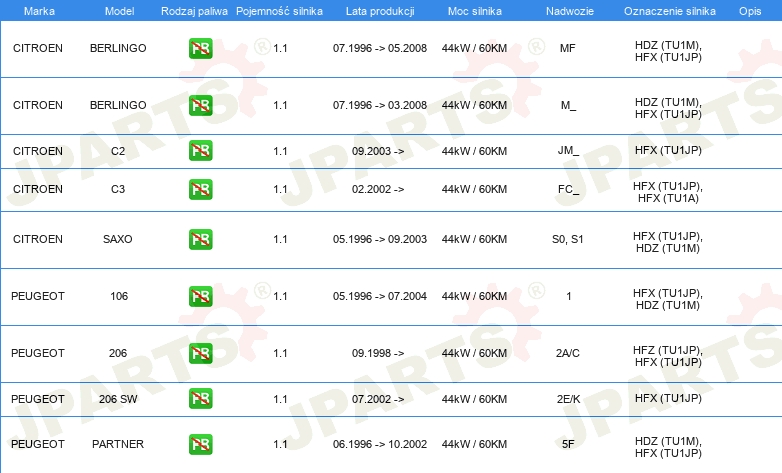Viewport: 782px width, 473px height.
Task: Select the 106 model cell
Action: click(119, 296)
